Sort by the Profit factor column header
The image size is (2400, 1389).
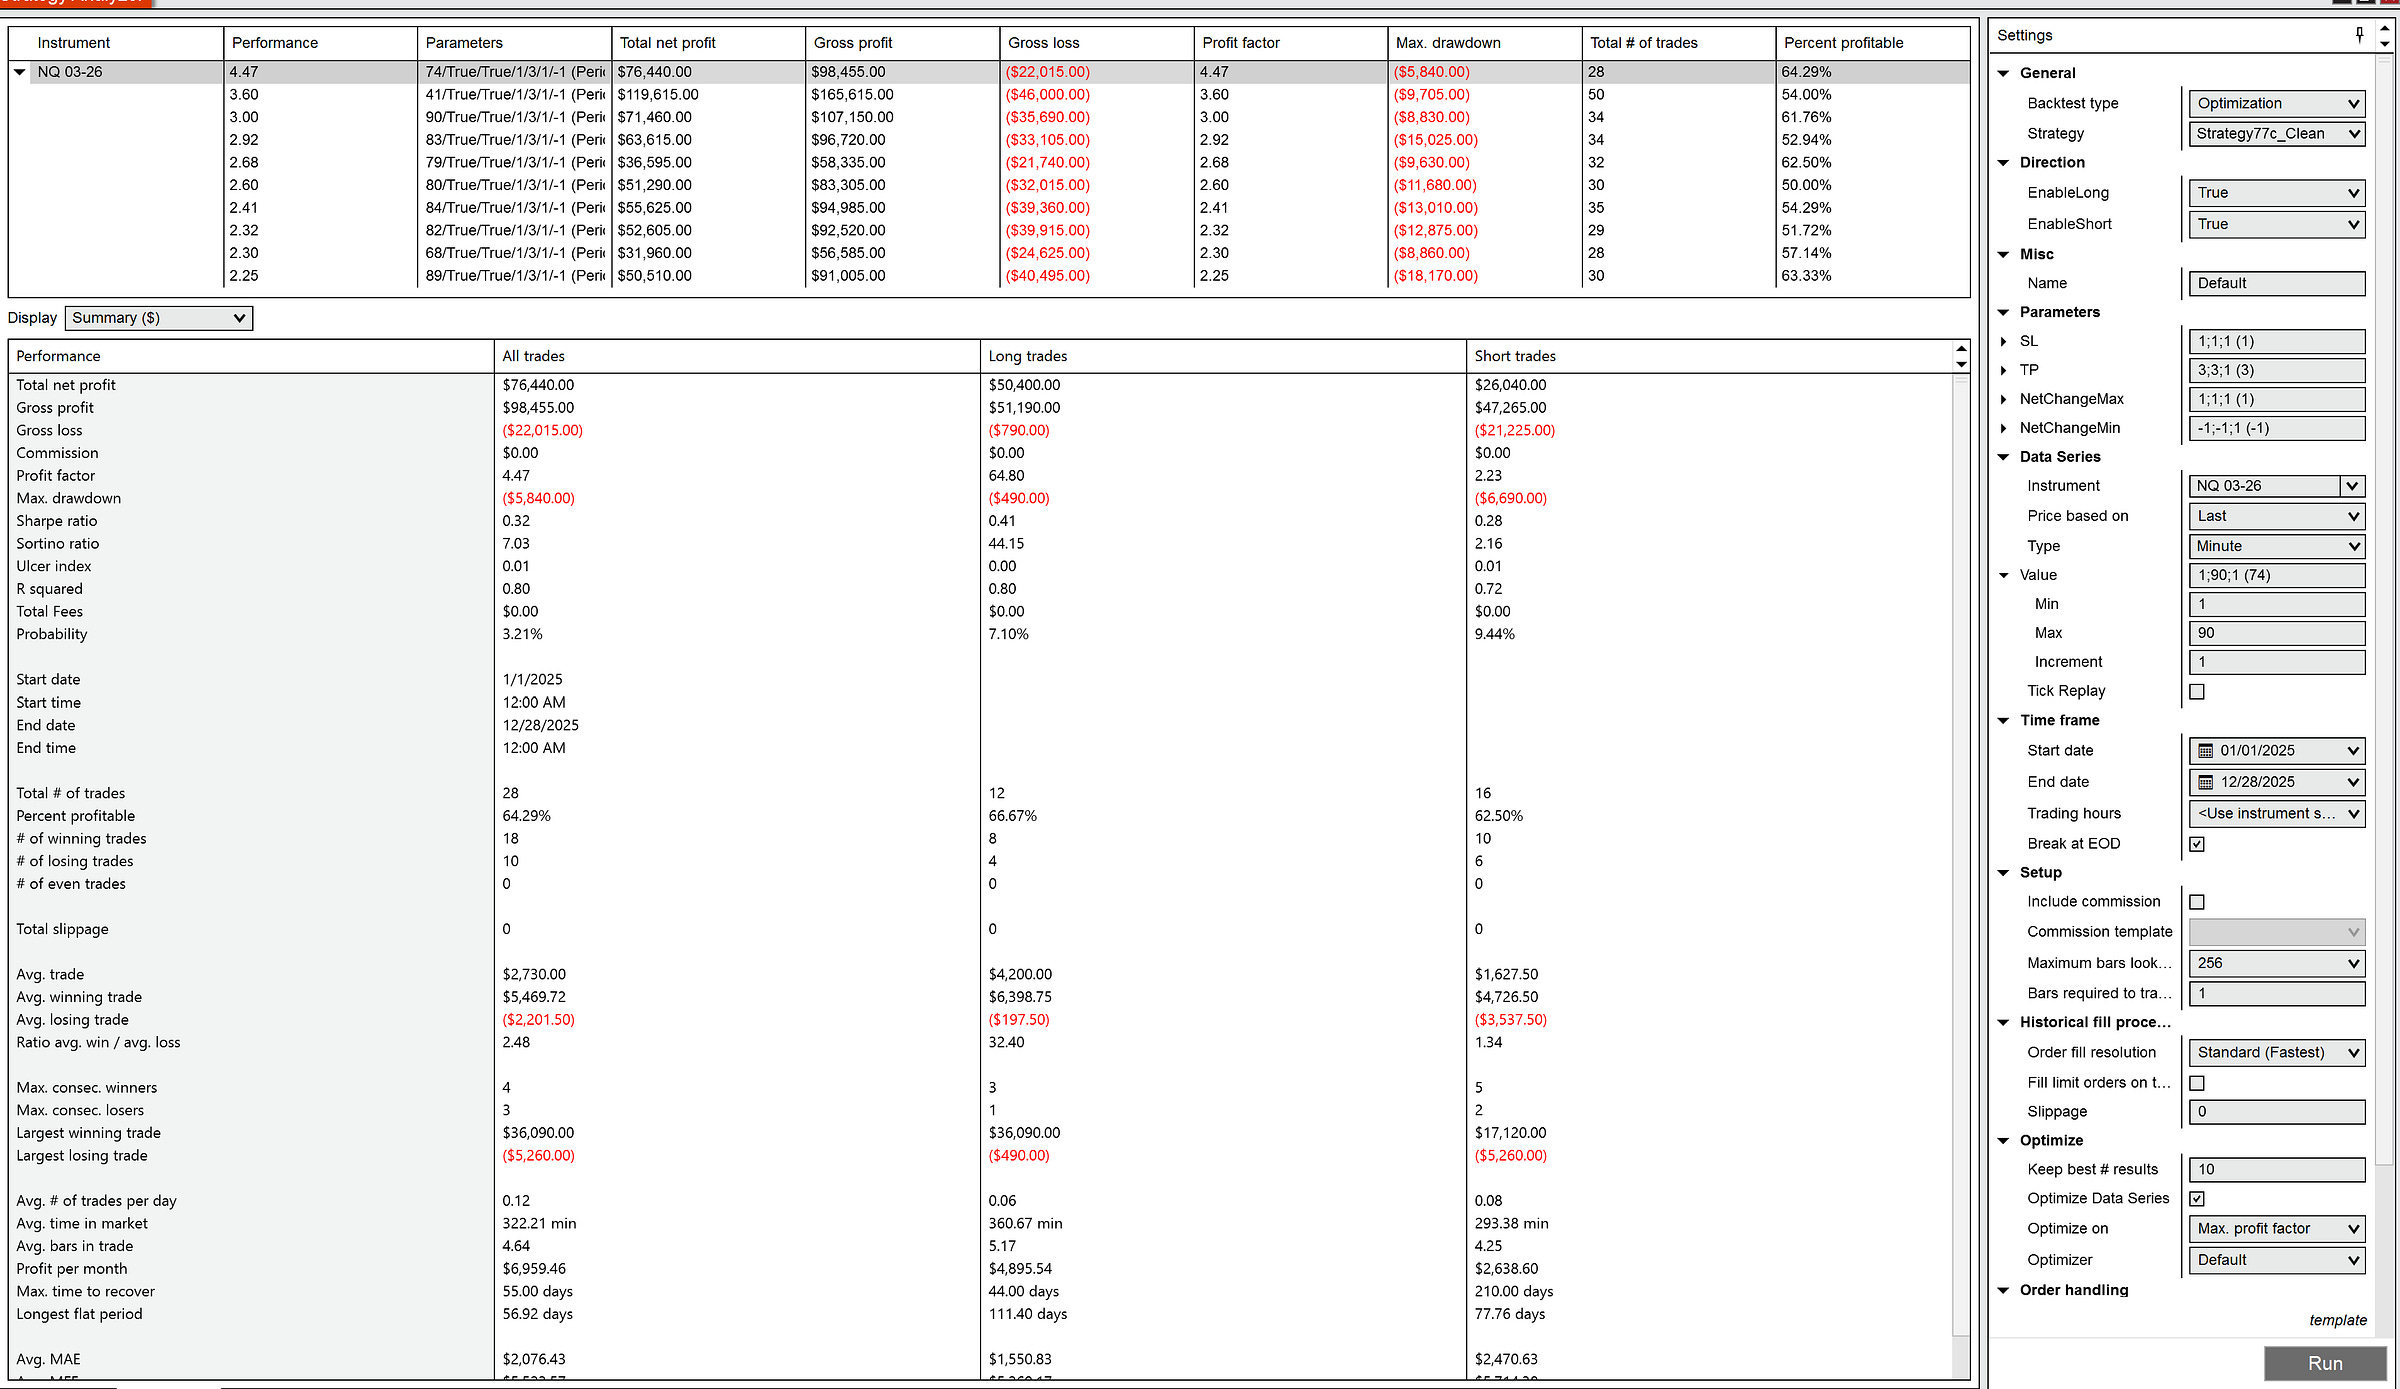[x=1240, y=43]
